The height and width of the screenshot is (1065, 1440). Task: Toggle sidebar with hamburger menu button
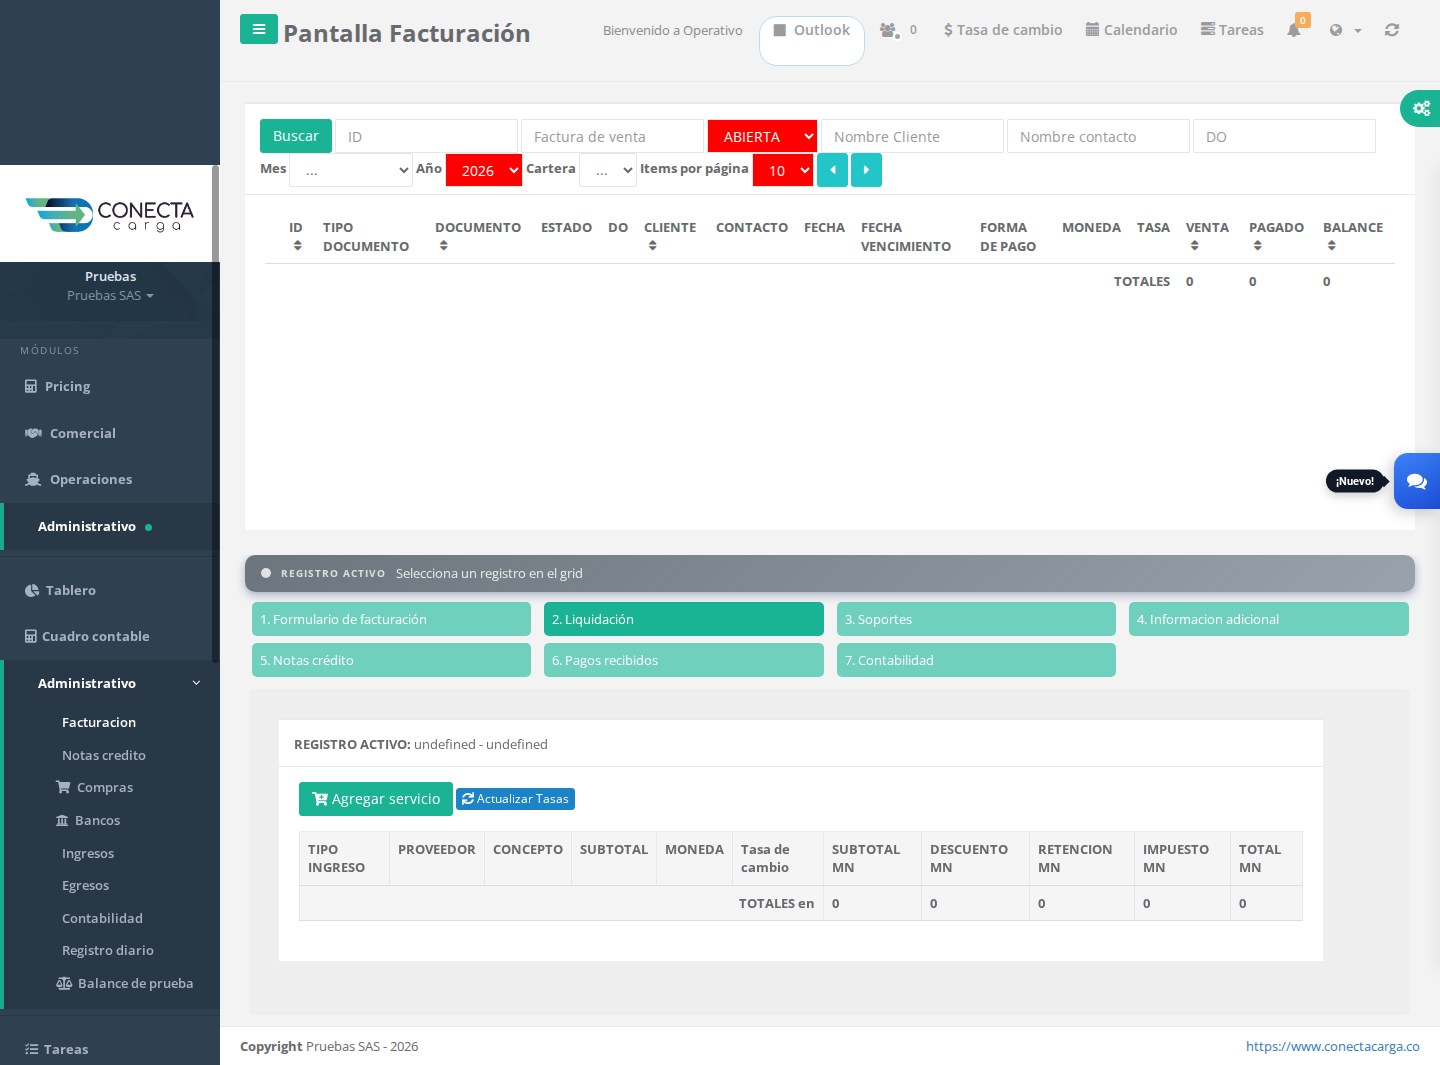tap(259, 29)
